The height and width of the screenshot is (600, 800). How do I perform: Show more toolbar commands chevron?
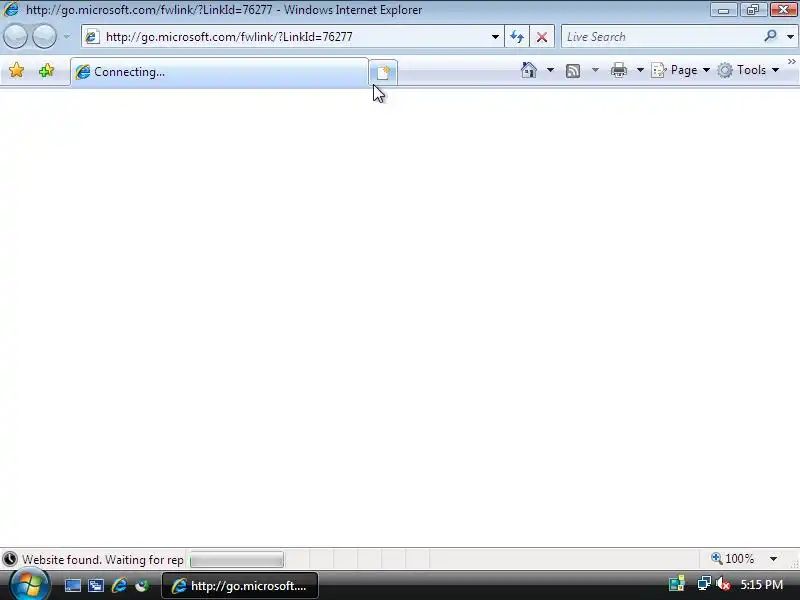[792, 62]
